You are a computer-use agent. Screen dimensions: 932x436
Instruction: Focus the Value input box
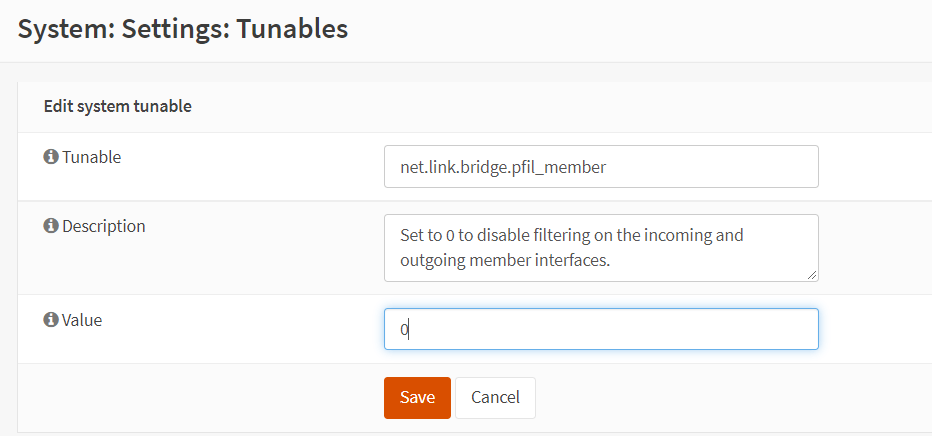(601, 329)
